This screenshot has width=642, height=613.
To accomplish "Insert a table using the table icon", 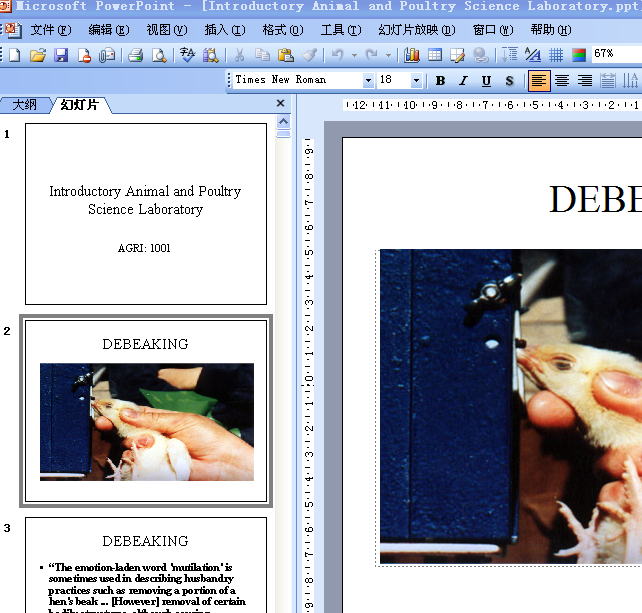I will [x=435, y=55].
